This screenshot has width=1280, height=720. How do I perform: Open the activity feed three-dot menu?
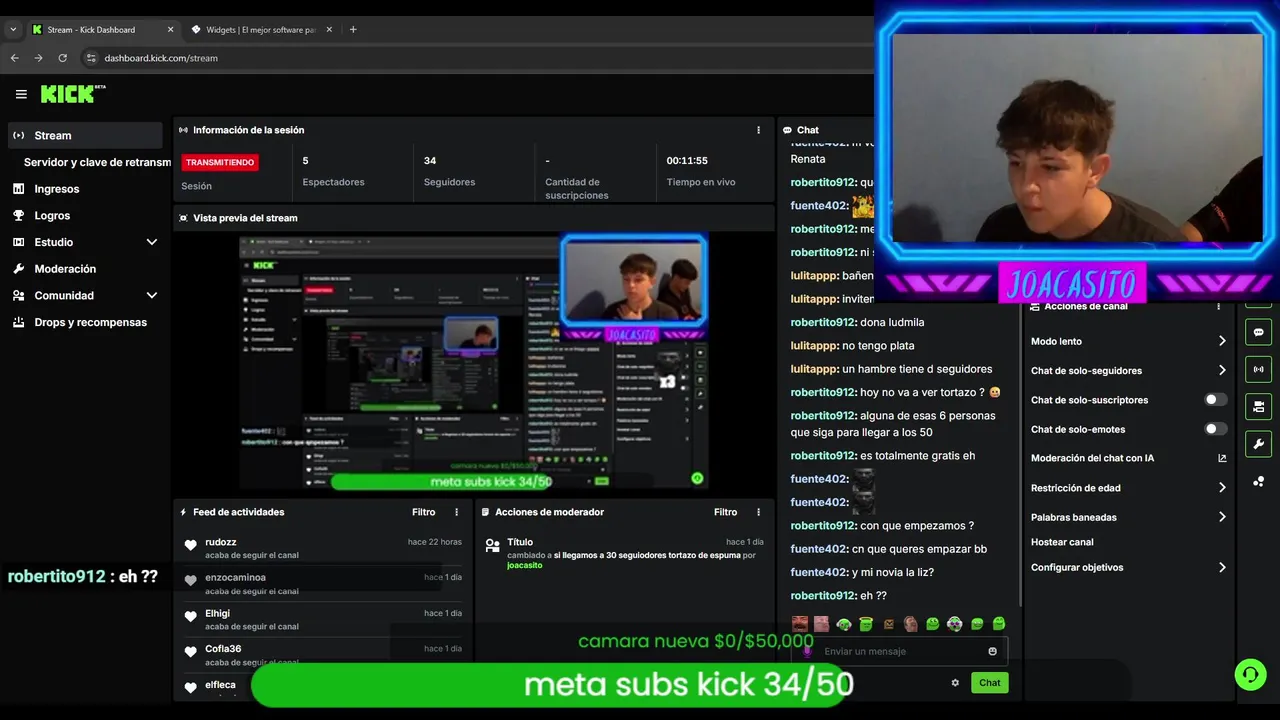click(x=457, y=512)
